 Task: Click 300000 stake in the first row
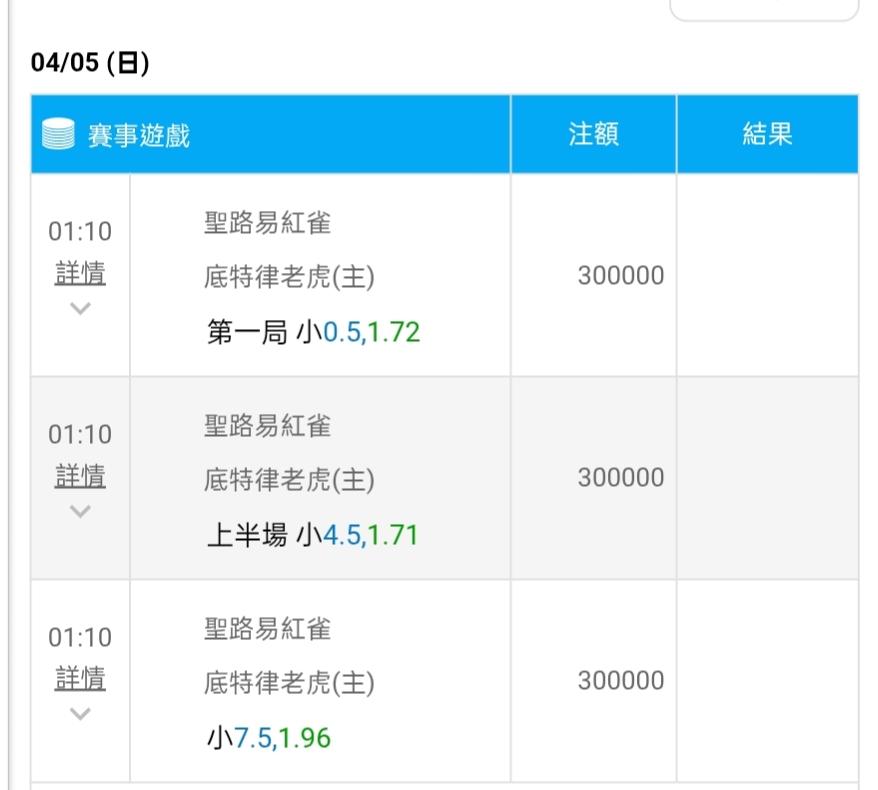(620, 276)
